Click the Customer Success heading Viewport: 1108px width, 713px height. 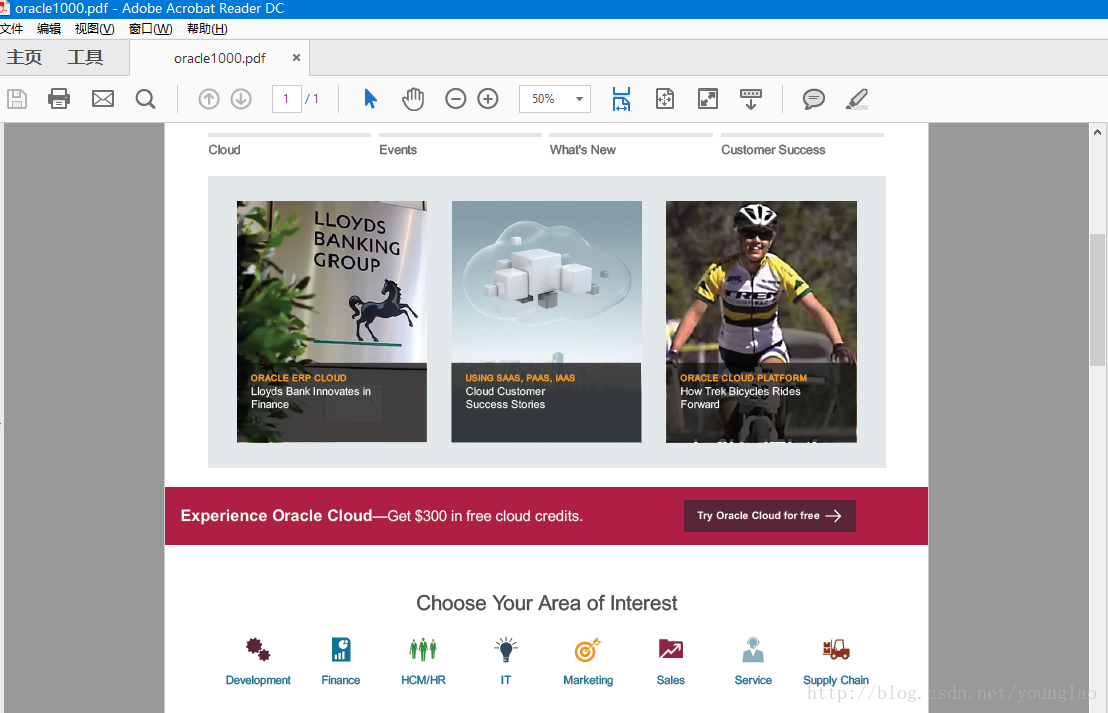(773, 150)
